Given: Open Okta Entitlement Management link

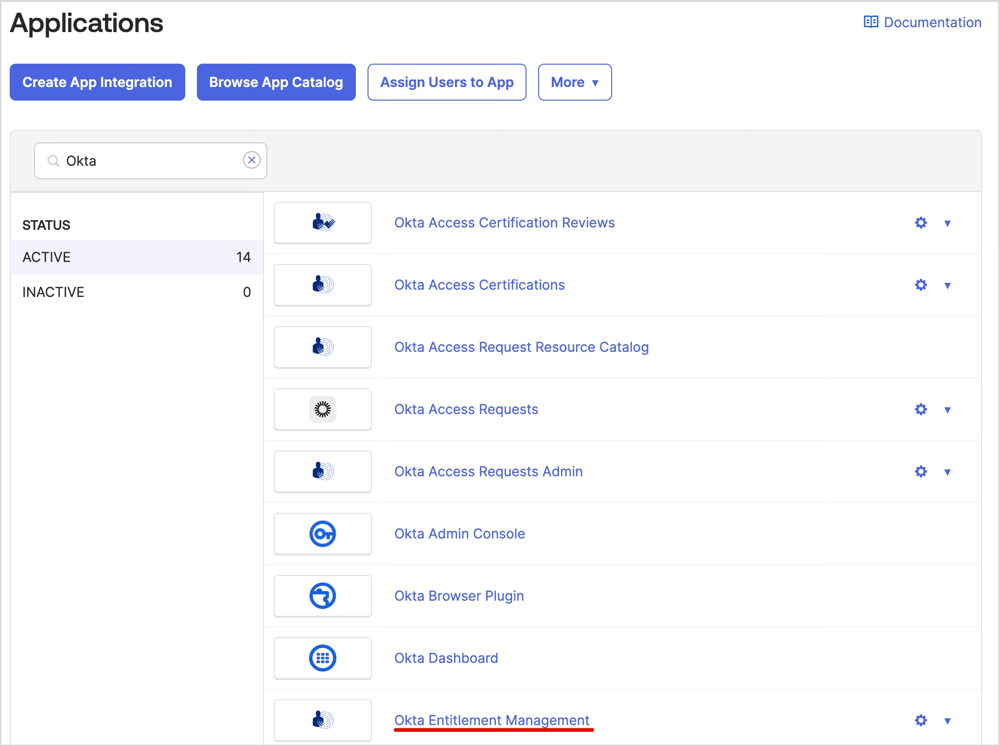Looking at the screenshot, I should point(492,720).
